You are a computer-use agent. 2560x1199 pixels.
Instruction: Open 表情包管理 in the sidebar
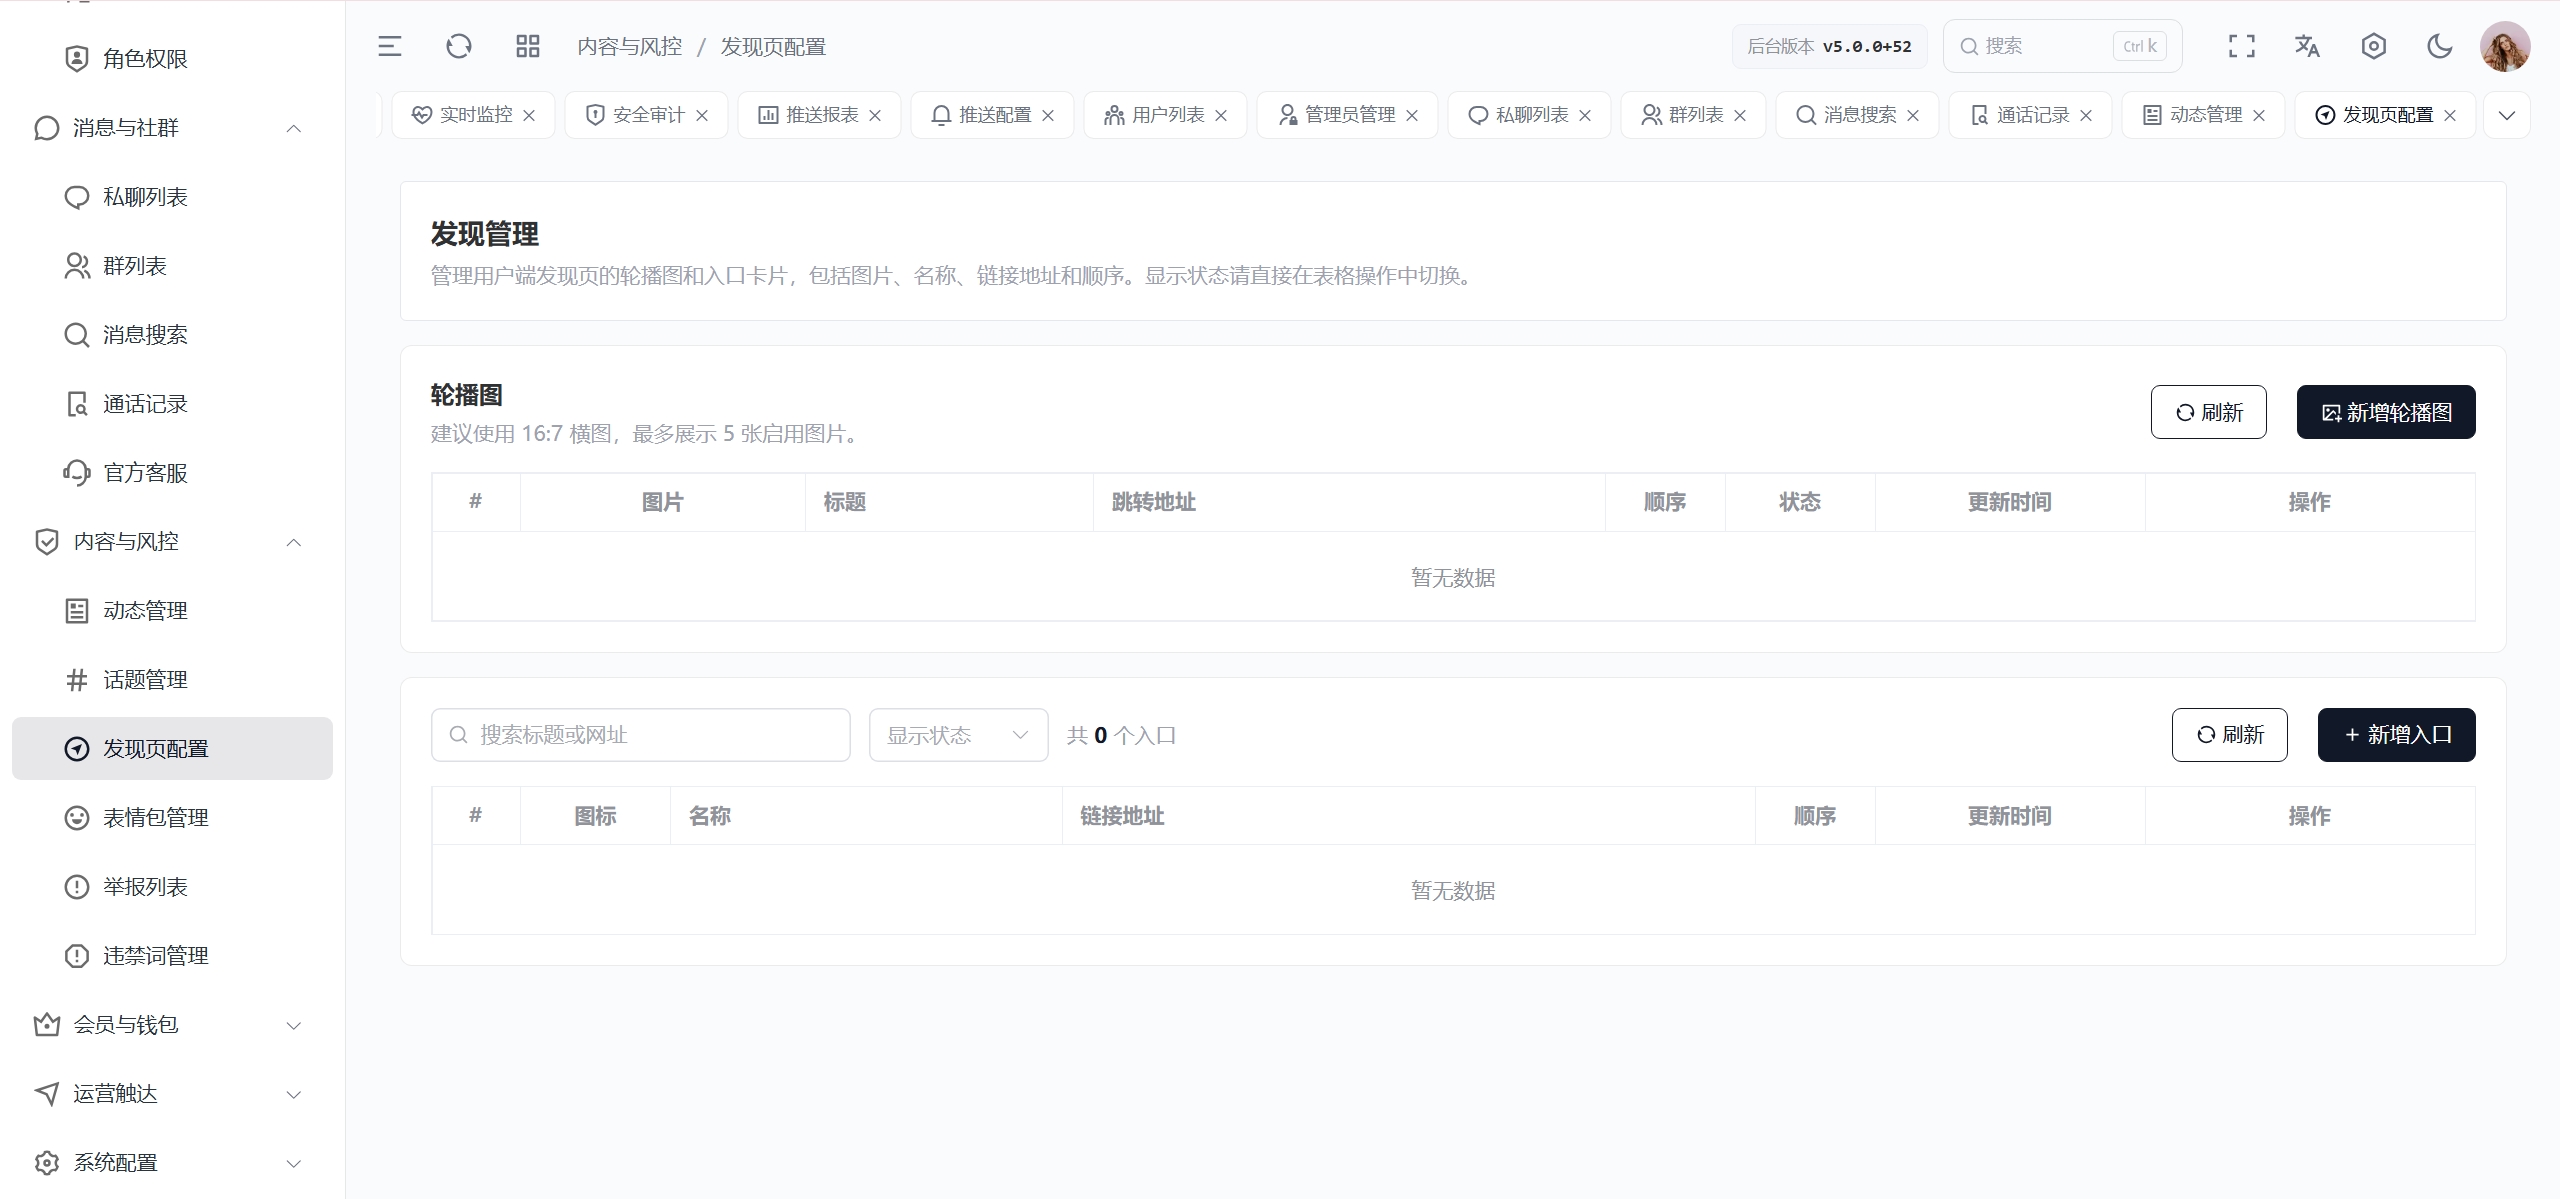point(172,818)
